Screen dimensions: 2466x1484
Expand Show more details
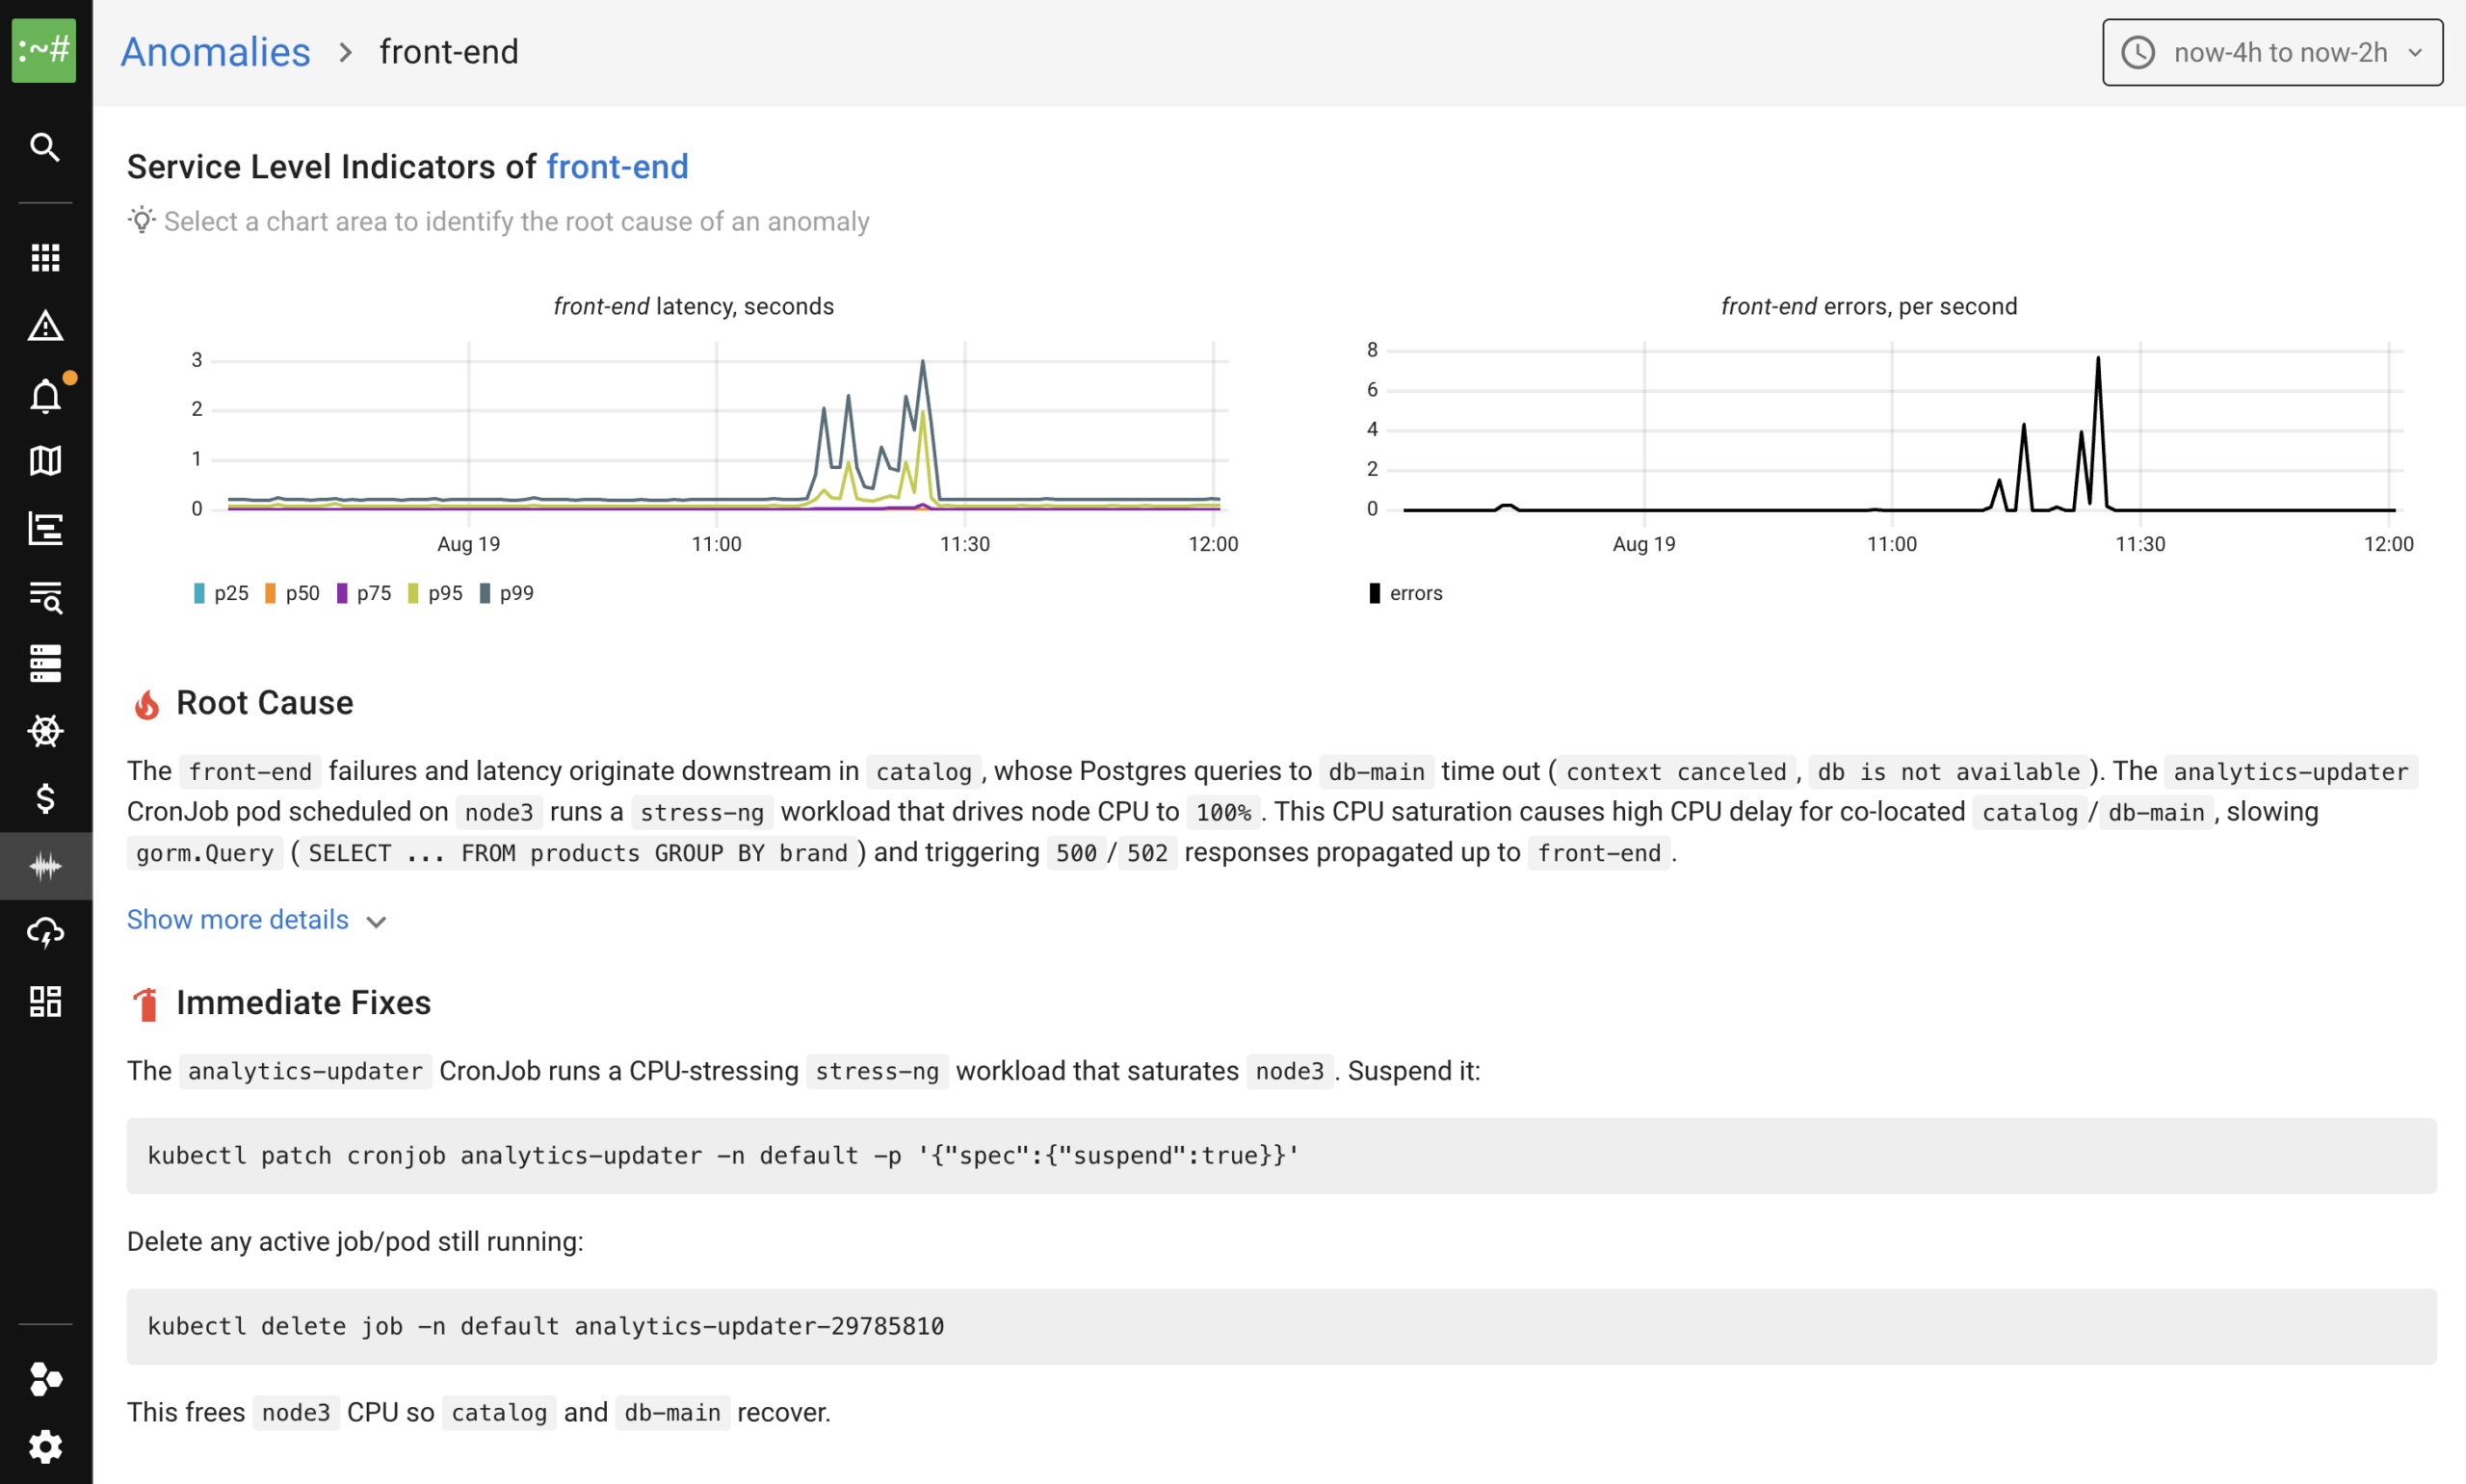238,919
